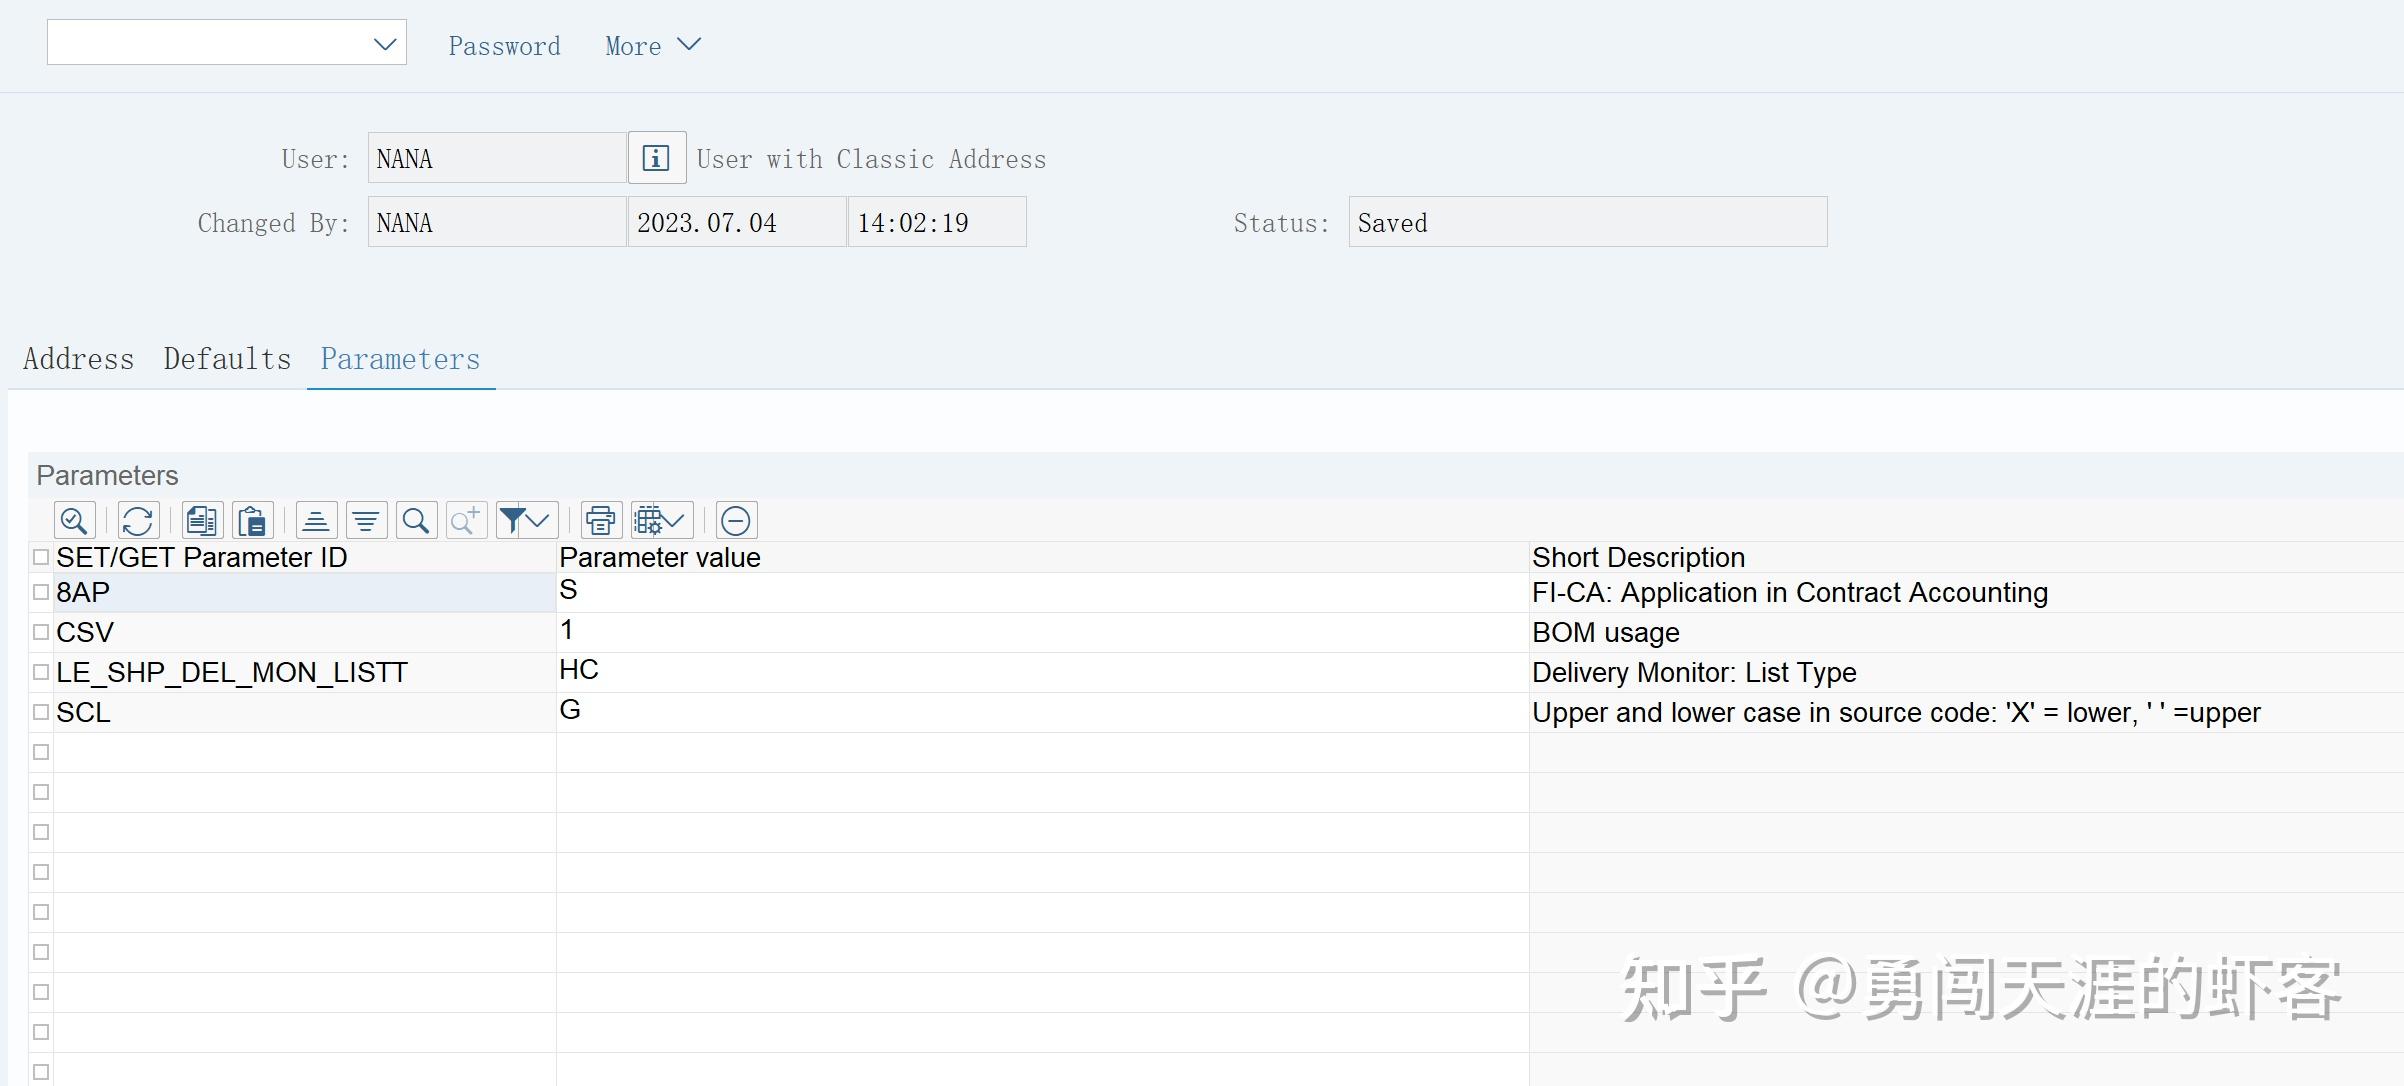Open the Defaults tab
The width and height of the screenshot is (2404, 1086).
point(227,359)
